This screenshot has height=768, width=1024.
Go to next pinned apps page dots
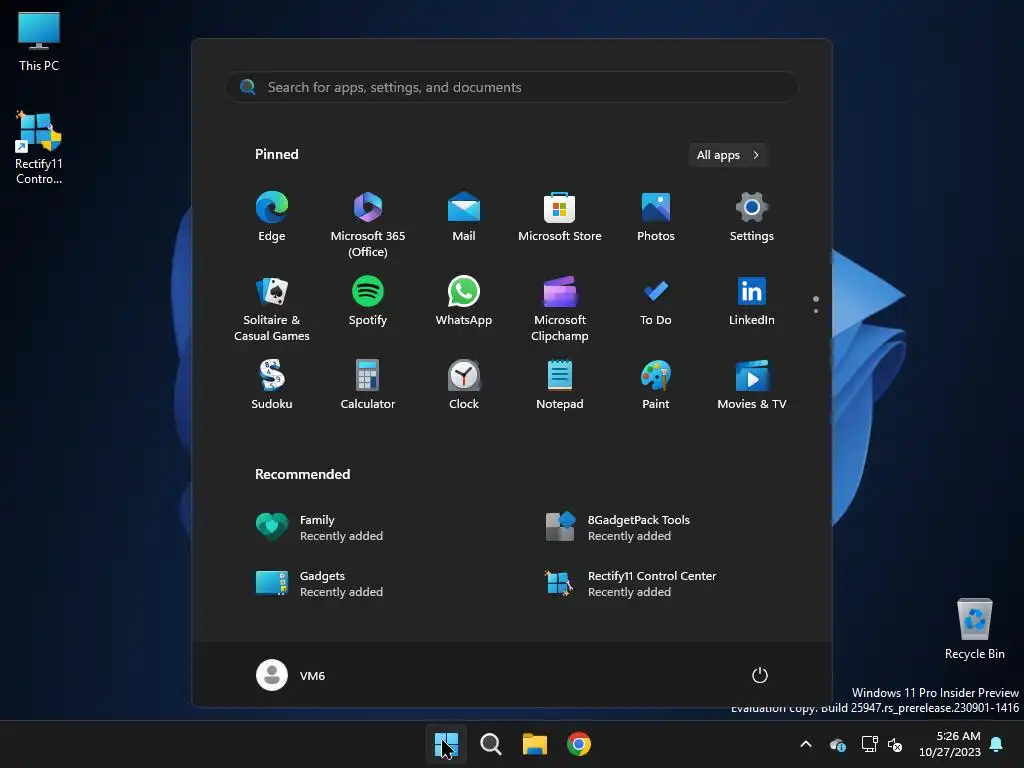click(x=816, y=304)
